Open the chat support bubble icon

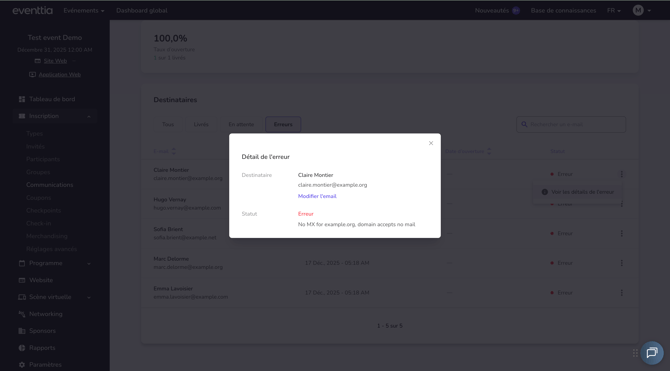click(652, 353)
